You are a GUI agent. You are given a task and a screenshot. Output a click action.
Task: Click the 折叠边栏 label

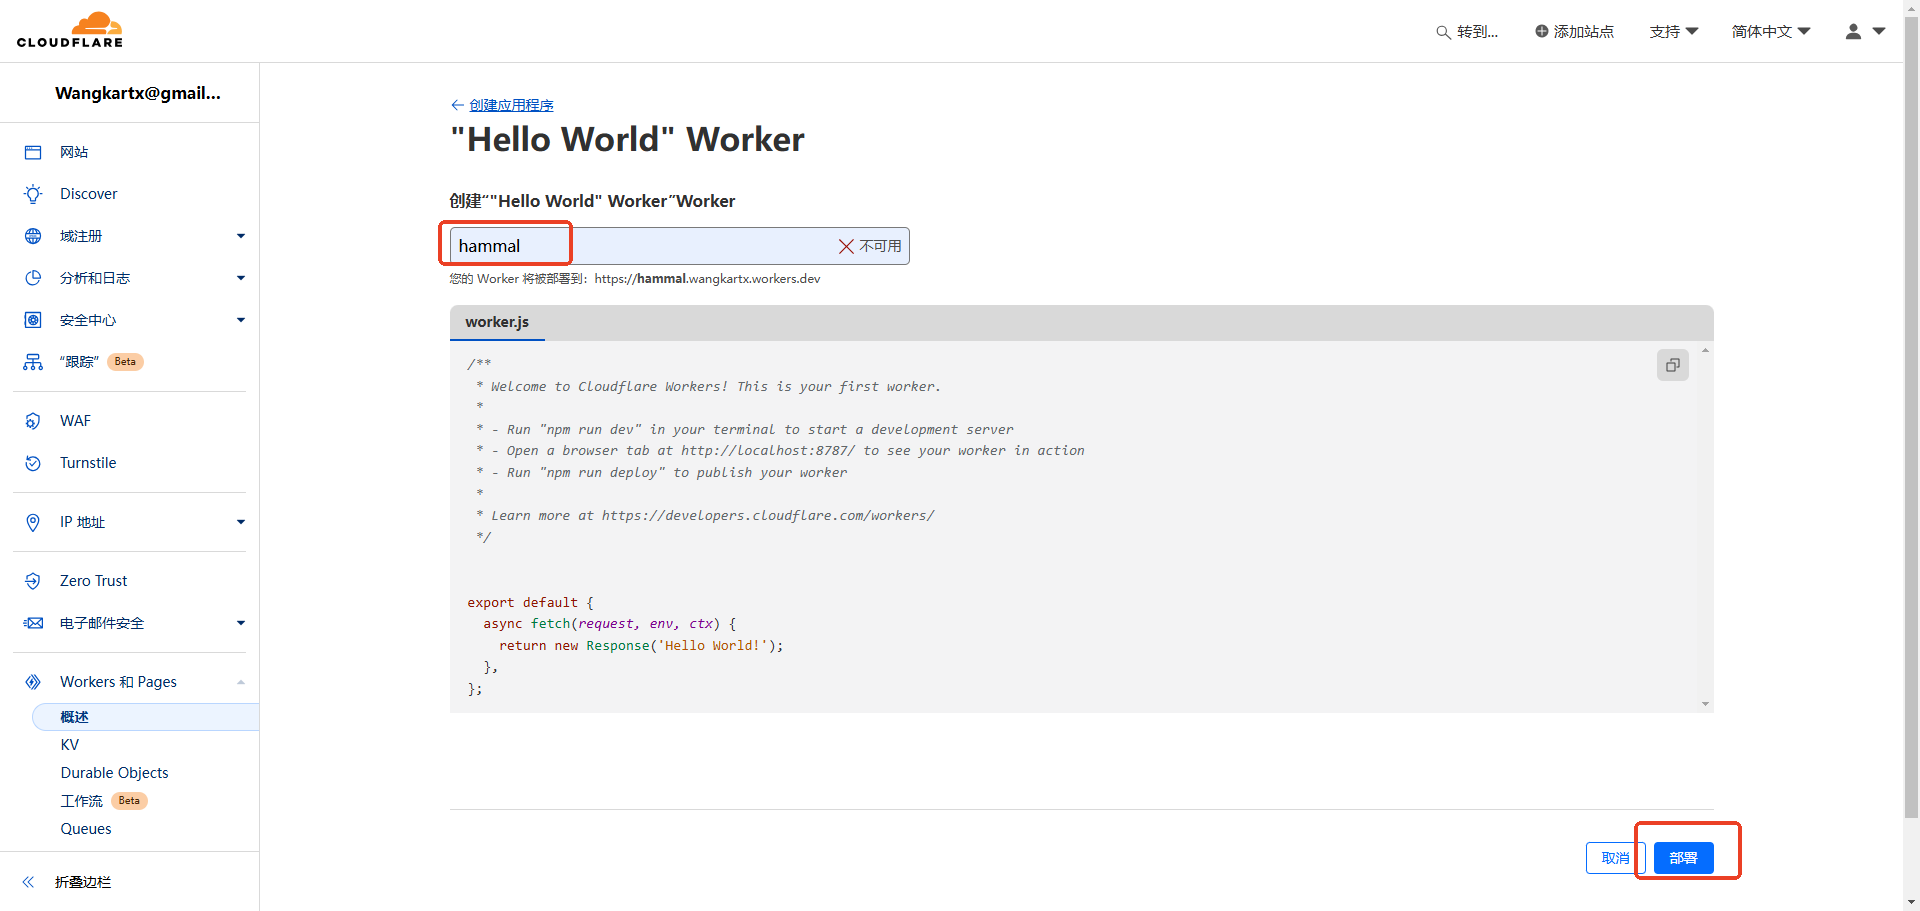pos(83,882)
